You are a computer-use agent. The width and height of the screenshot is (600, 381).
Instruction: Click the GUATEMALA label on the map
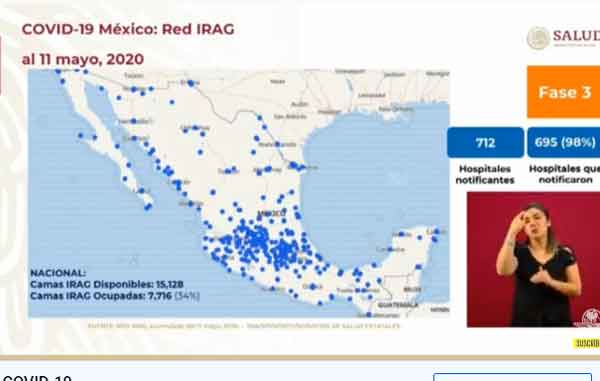click(x=398, y=305)
